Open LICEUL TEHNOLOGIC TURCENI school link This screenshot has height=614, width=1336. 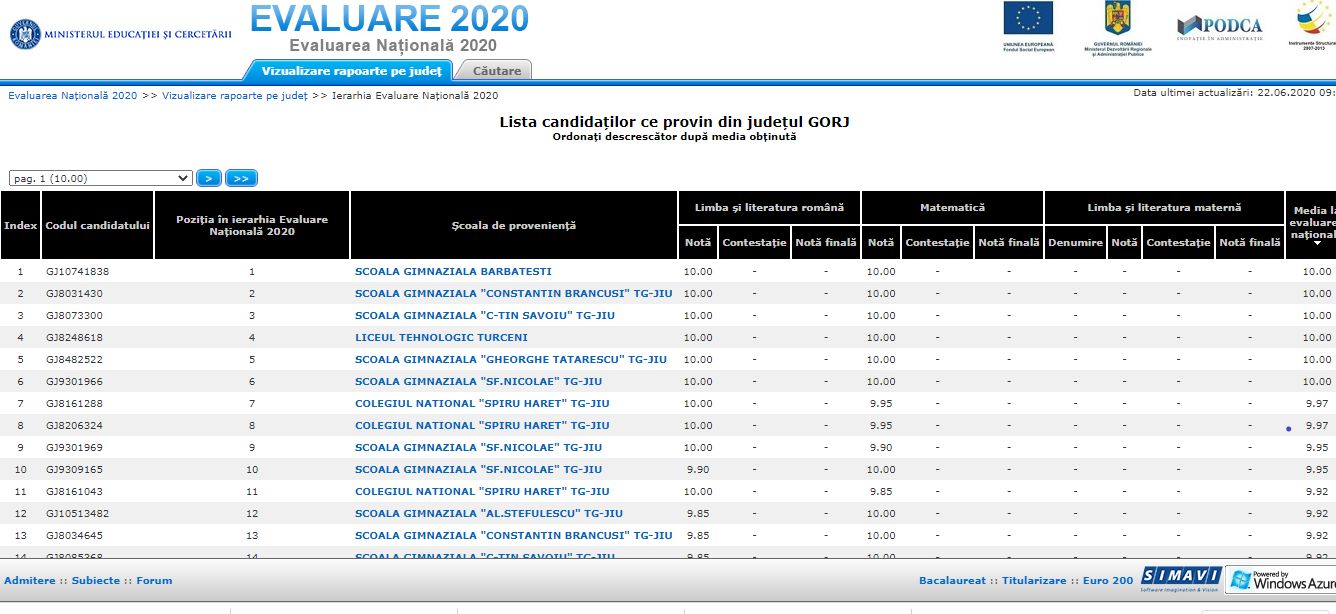441,337
